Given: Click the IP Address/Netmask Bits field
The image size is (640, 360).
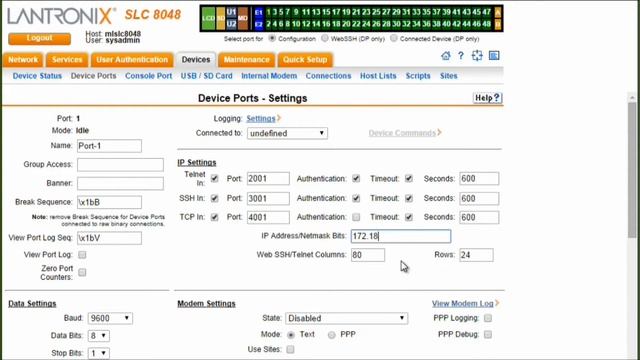Looking at the screenshot, I should (401, 236).
